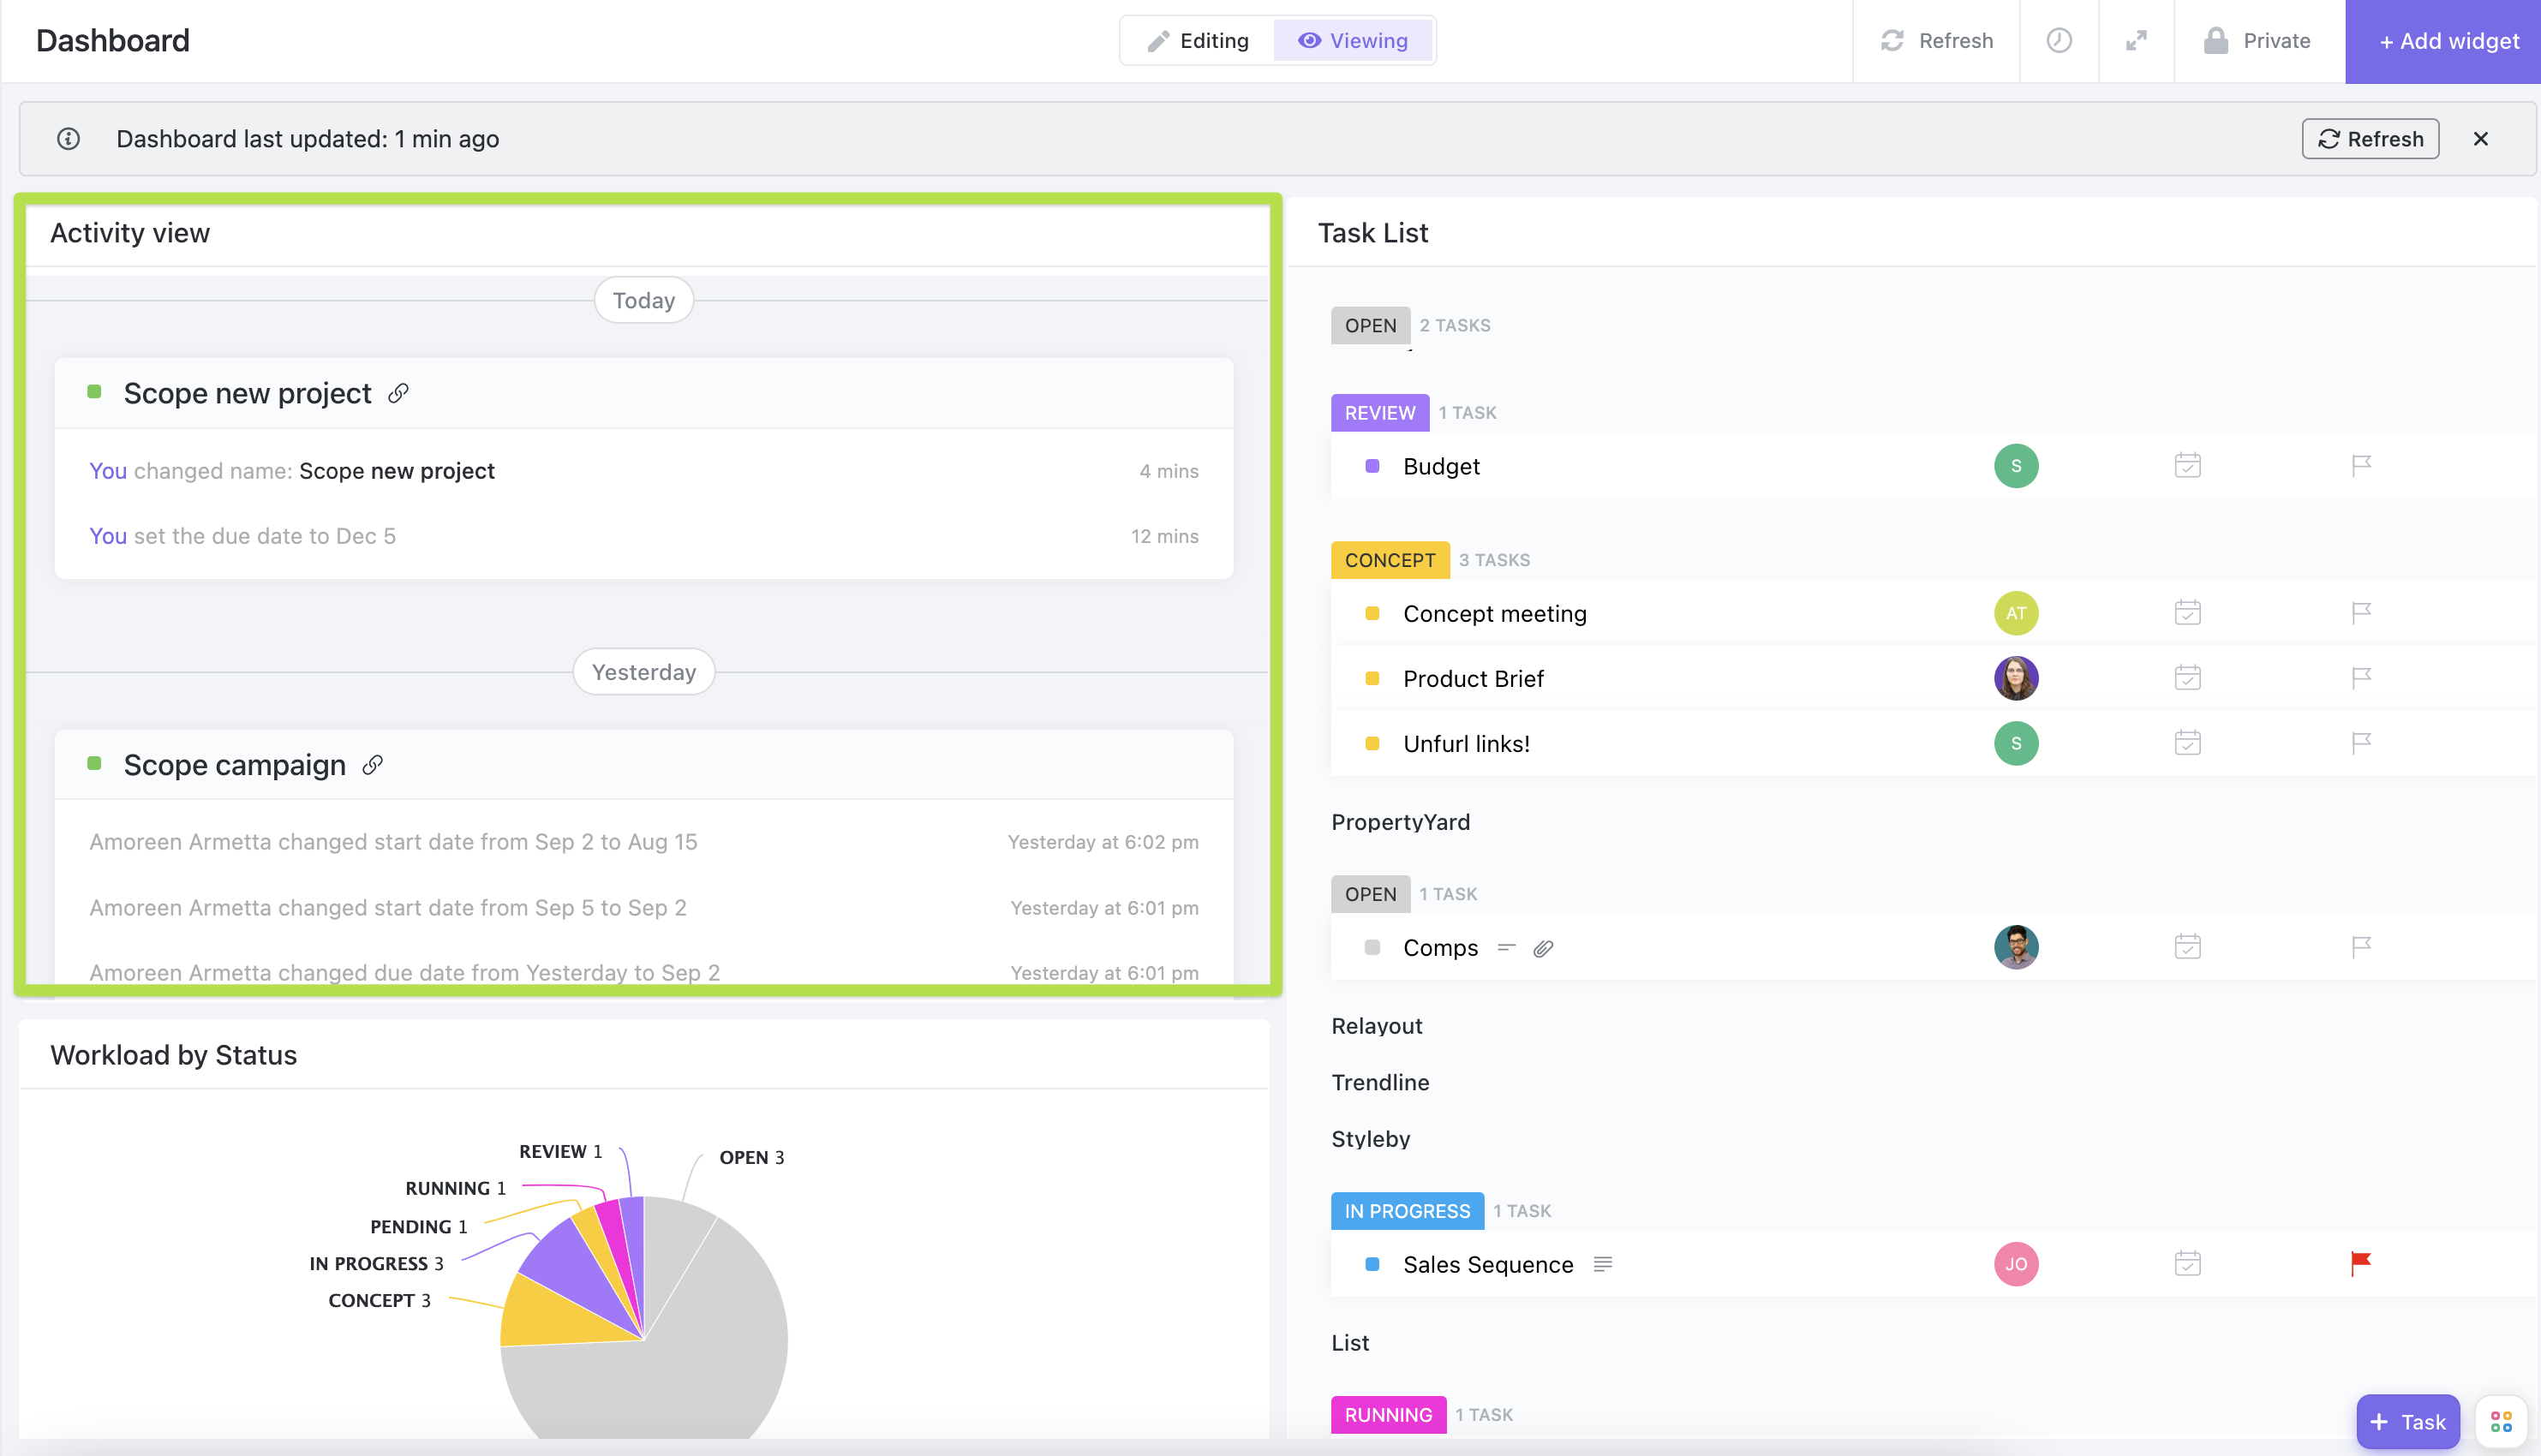Expand the Relayout list section
The image size is (2541, 1456).
point(1376,1026)
